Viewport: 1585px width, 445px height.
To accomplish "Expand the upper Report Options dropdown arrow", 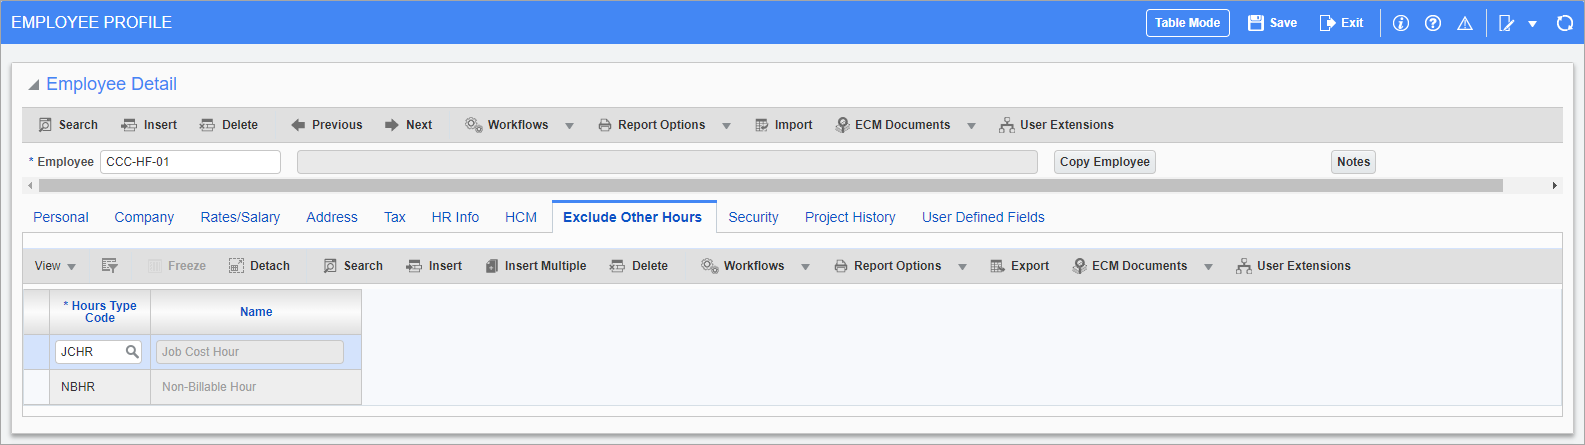I will click(726, 126).
